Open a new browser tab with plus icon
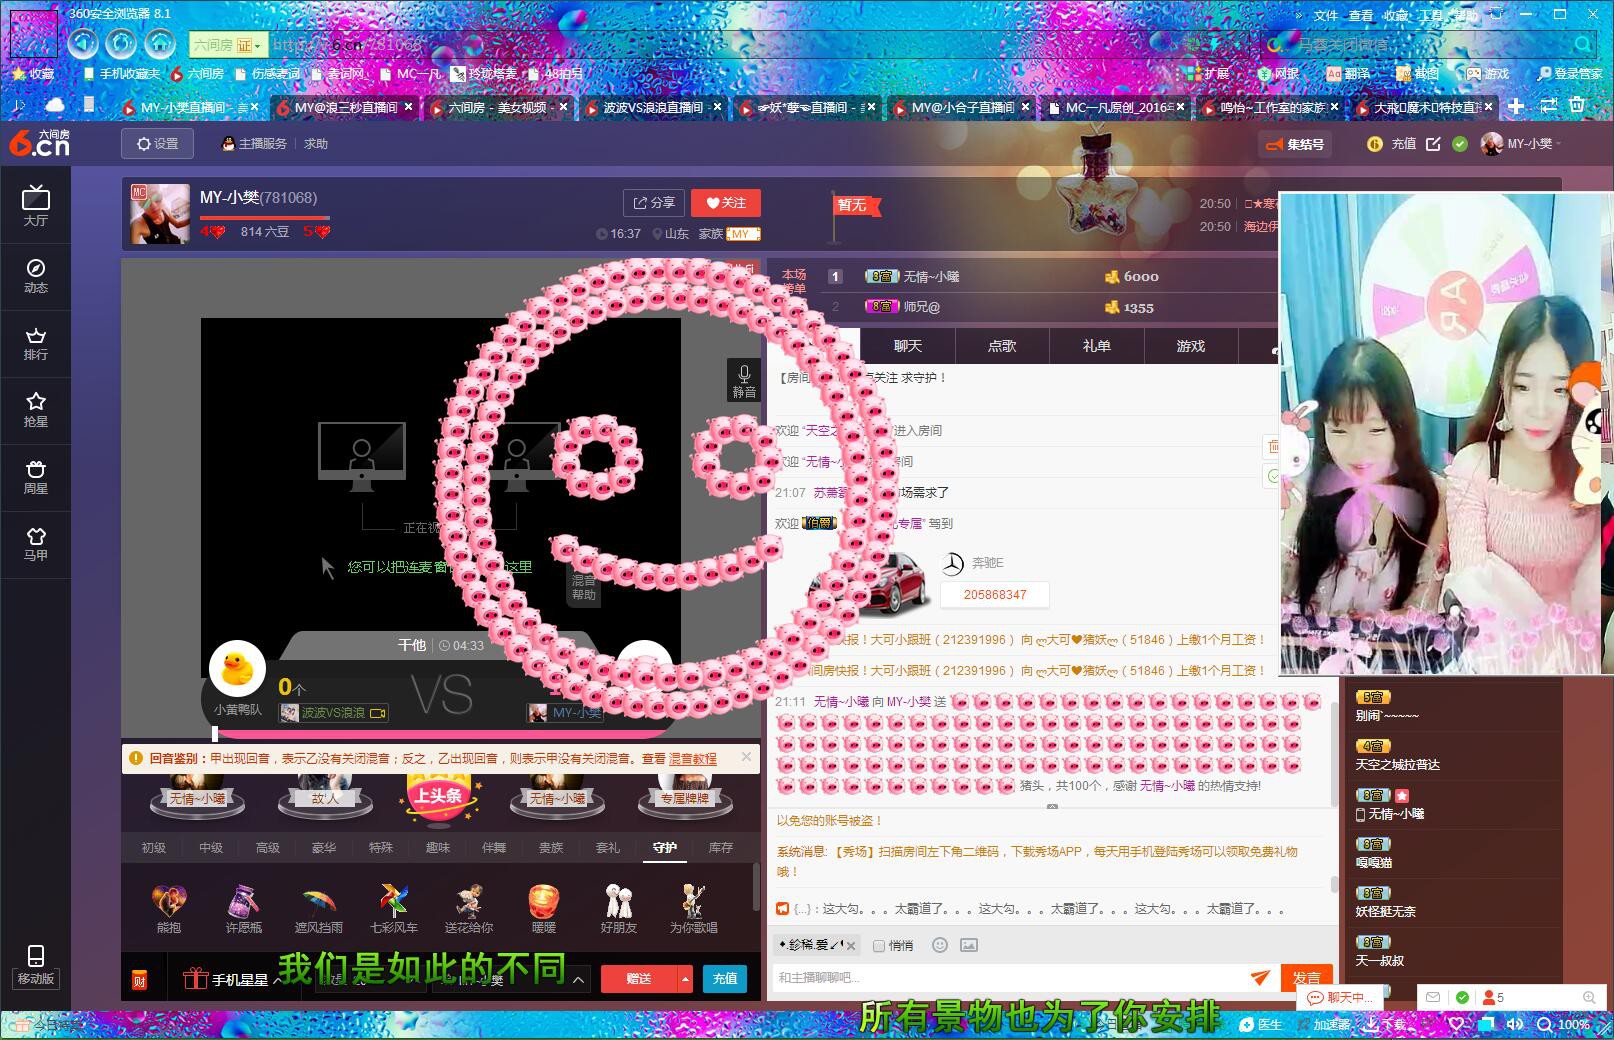This screenshot has height=1040, width=1614. tap(1516, 106)
